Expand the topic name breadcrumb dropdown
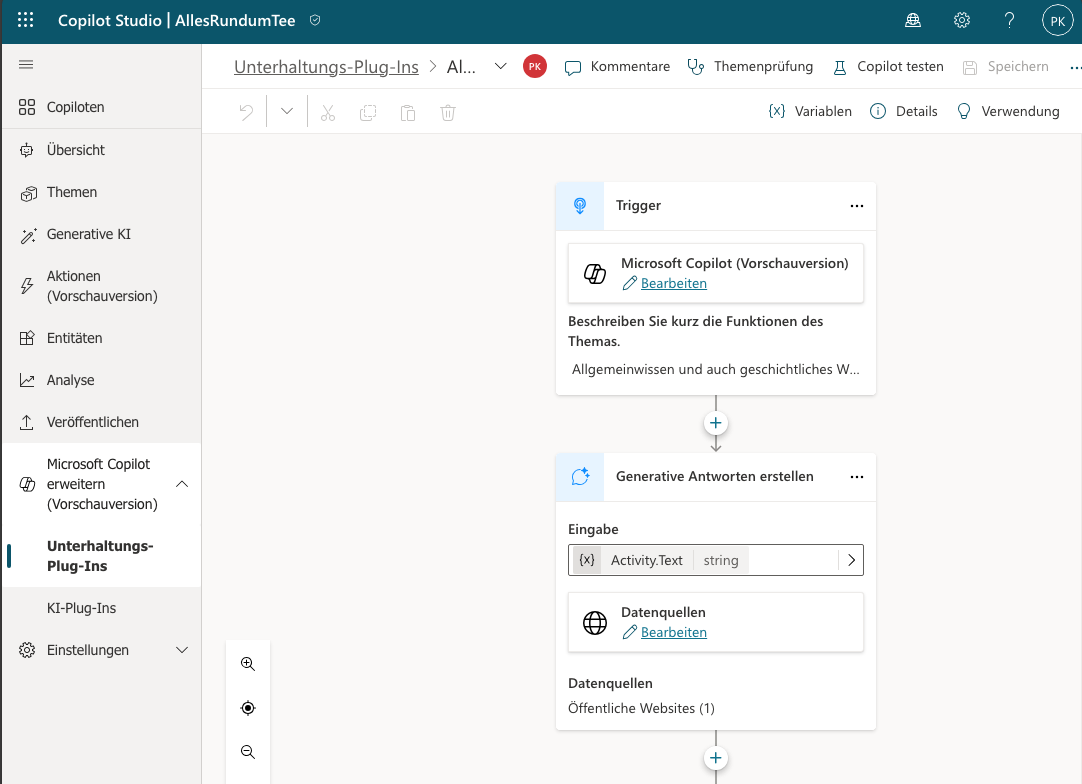This screenshot has height=784, width=1082. point(501,66)
